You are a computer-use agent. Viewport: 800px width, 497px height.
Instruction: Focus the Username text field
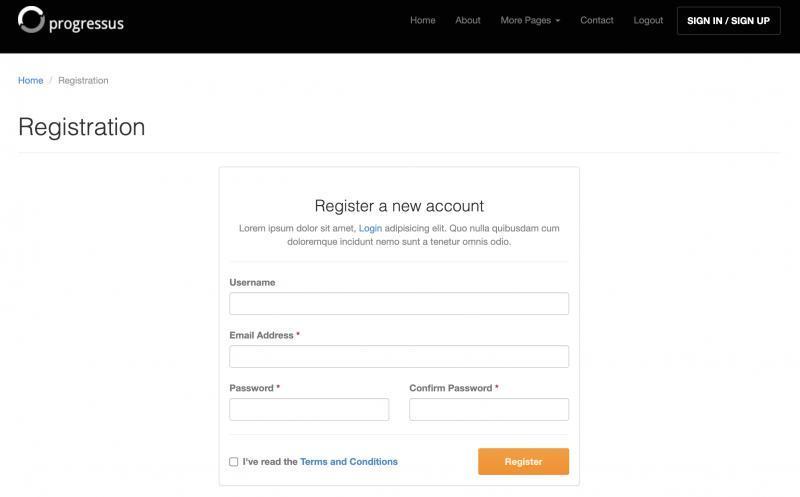[x=399, y=304]
